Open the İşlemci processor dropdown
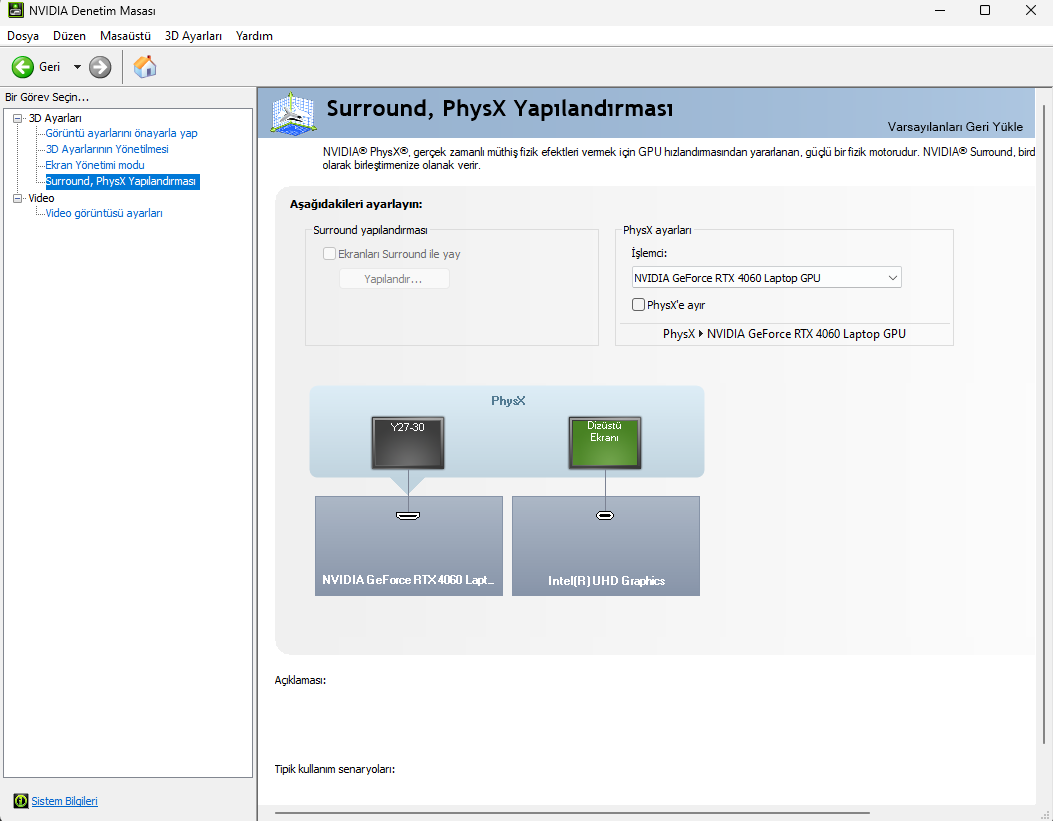 tap(766, 278)
